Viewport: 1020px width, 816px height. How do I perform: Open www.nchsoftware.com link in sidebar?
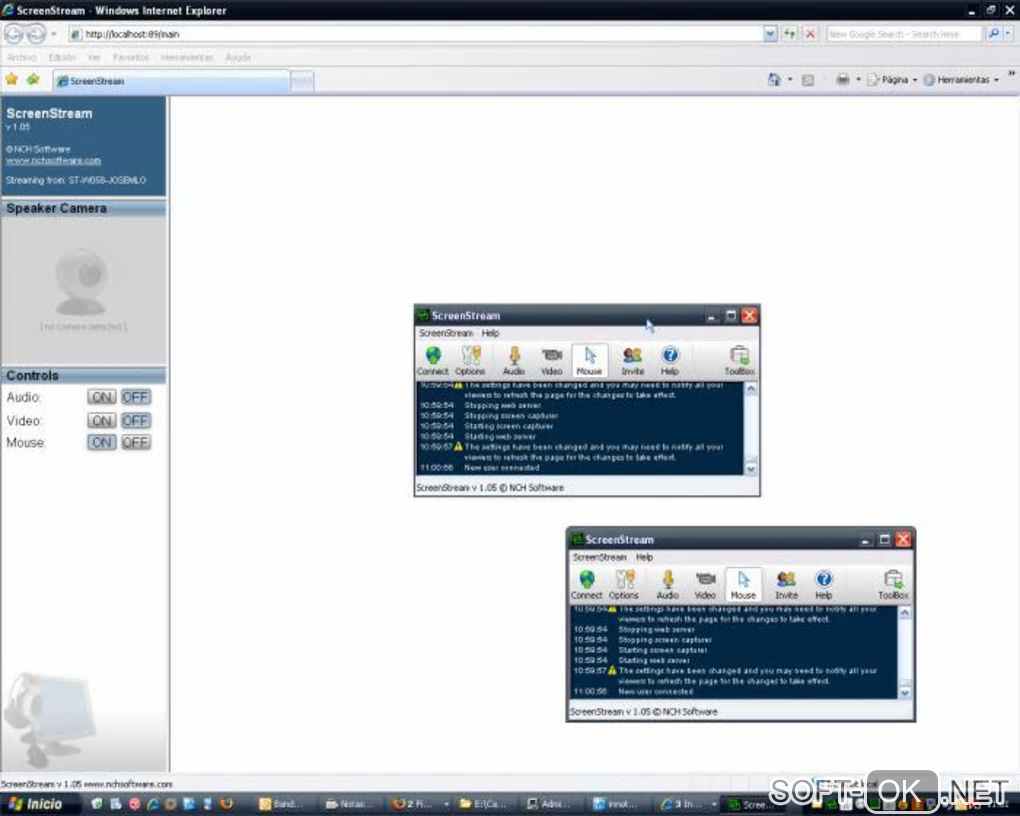tap(53, 160)
